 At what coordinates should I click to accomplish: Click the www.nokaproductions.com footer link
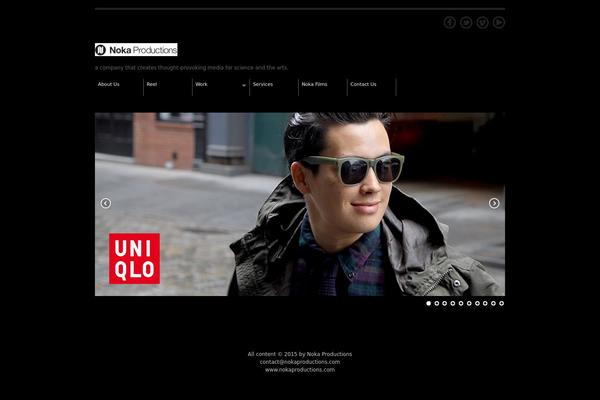tap(300, 370)
